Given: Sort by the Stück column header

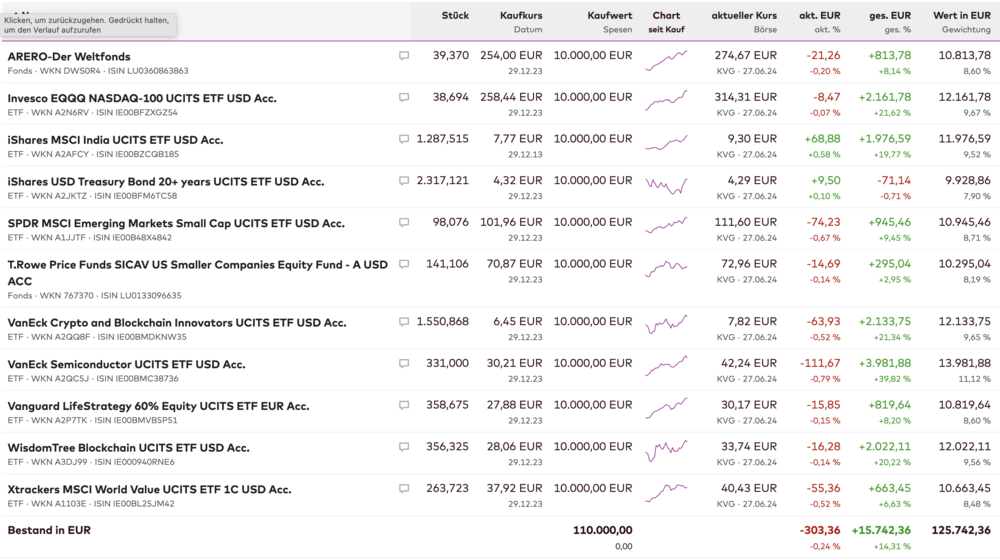Looking at the screenshot, I should tap(455, 16).
